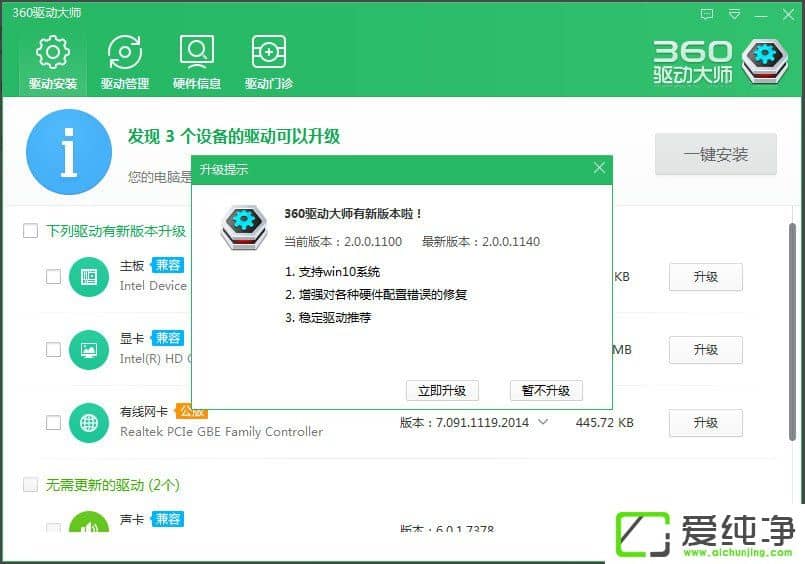This screenshot has width=805, height=564.
Task: Click 立即升级 in the upgrade dialog
Action: click(442, 390)
